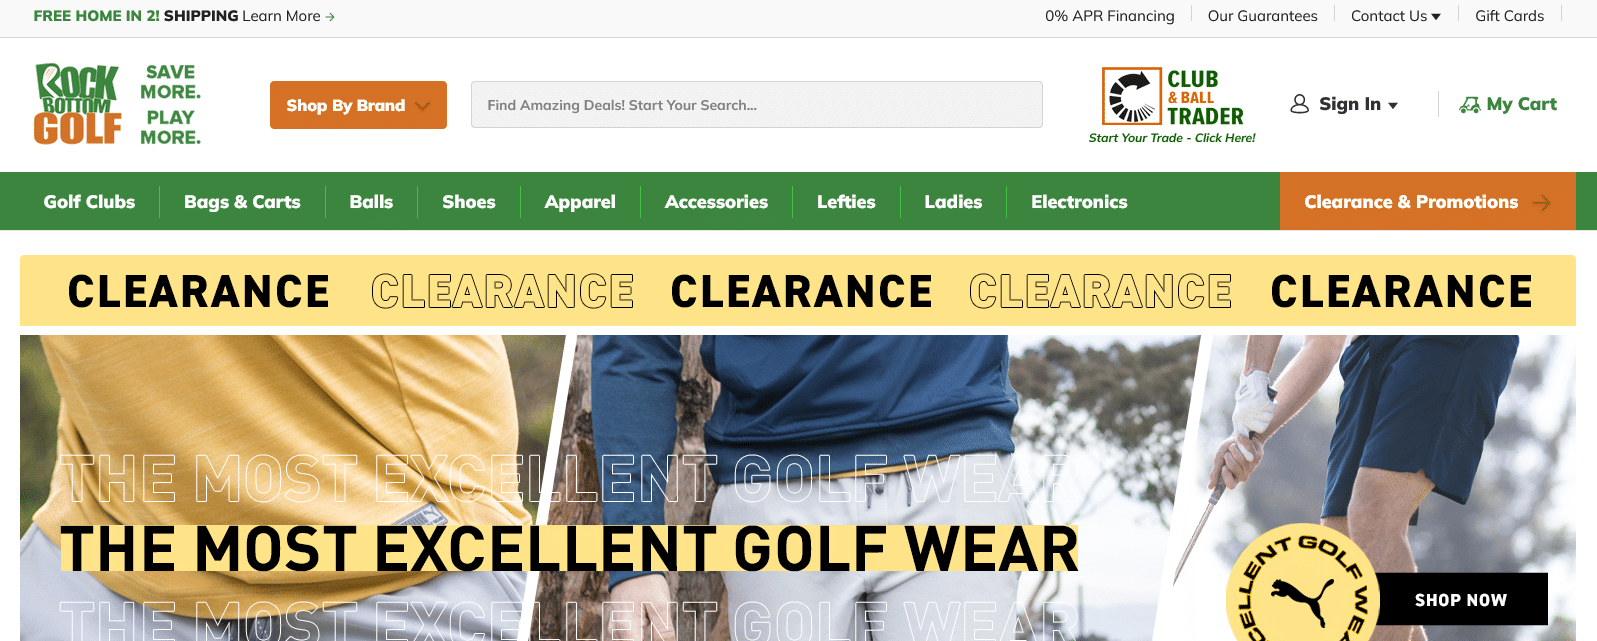Expand the Sign In menu arrow
1597x641 pixels.
(1393, 105)
